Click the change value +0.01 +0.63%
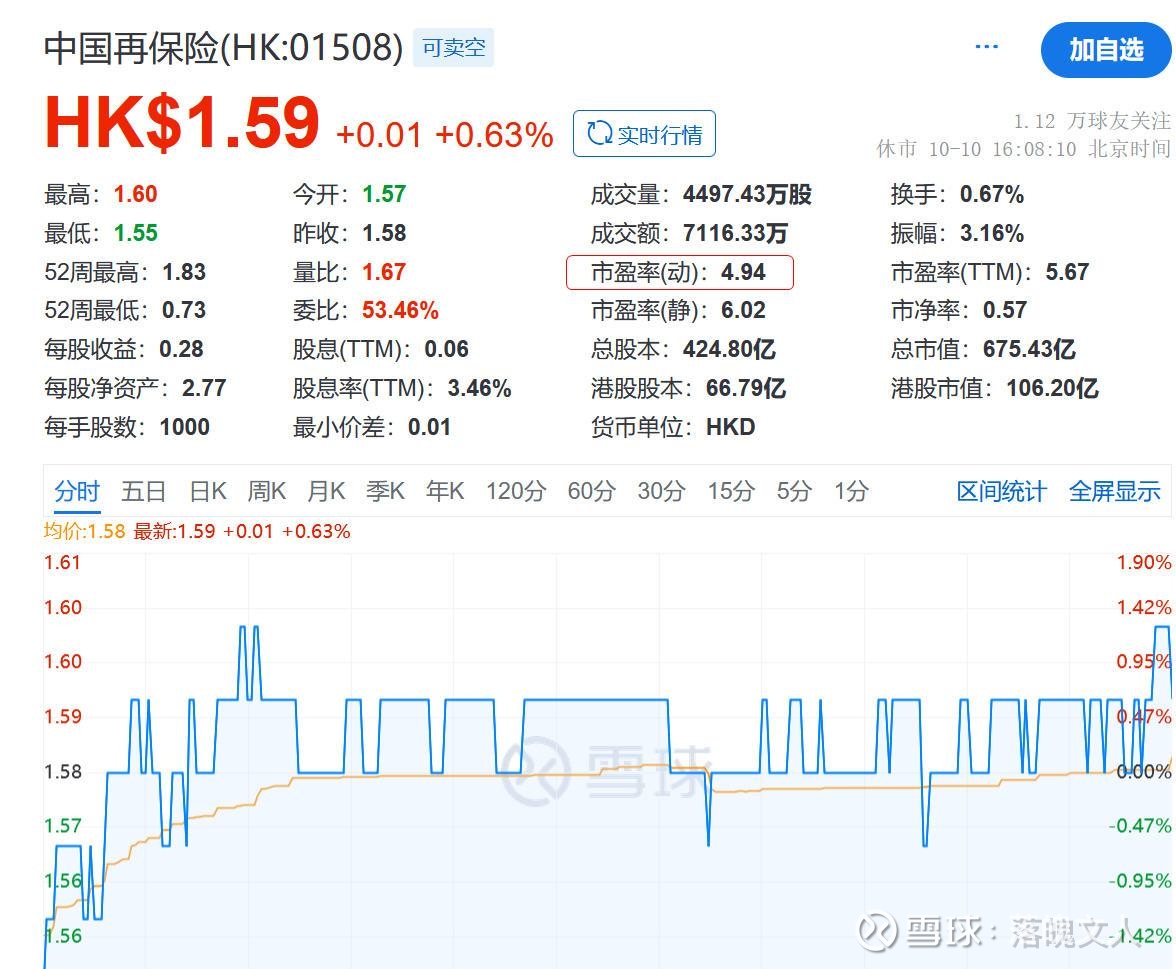Viewport: 1176px width, 969px height. tap(445, 136)
